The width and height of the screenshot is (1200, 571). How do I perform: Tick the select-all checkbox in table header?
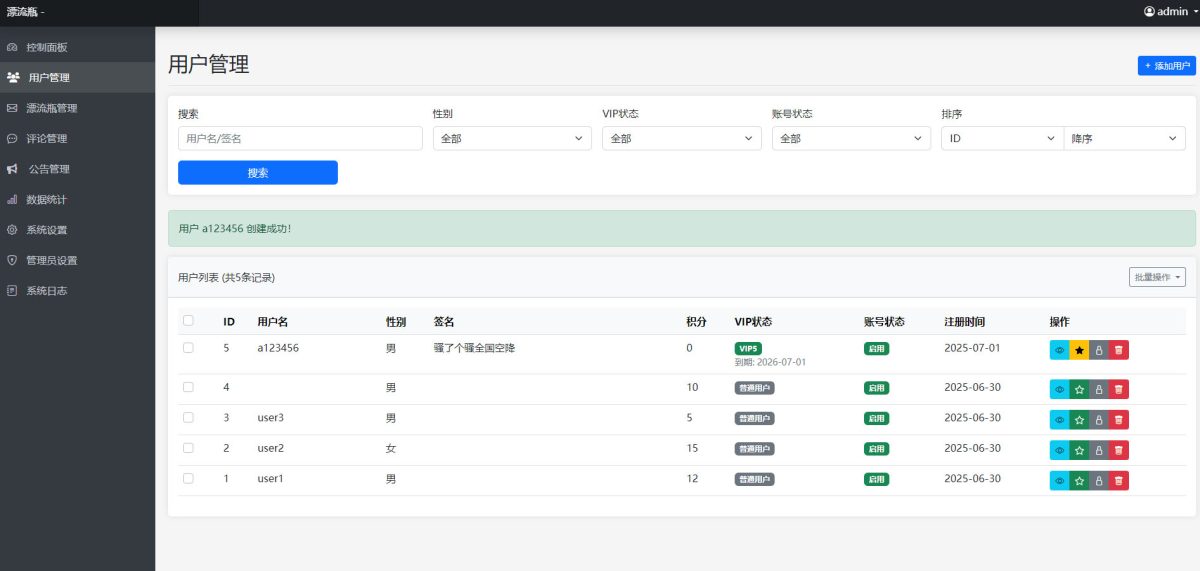coord(188,321)
